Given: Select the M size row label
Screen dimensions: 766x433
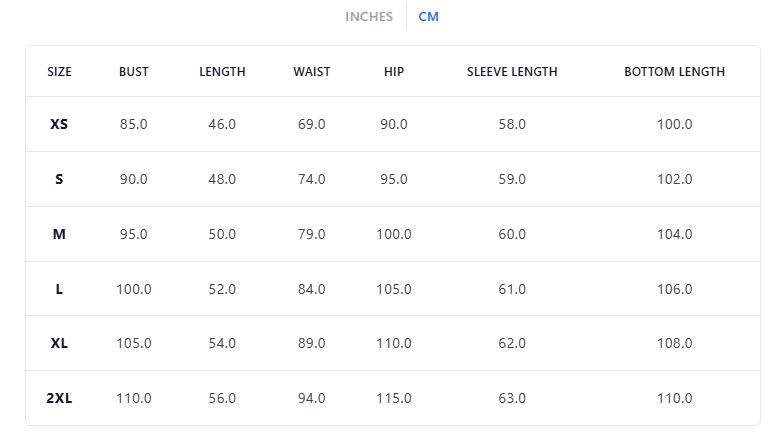Looking at the screenshot, I should click(x=60, y=234).
